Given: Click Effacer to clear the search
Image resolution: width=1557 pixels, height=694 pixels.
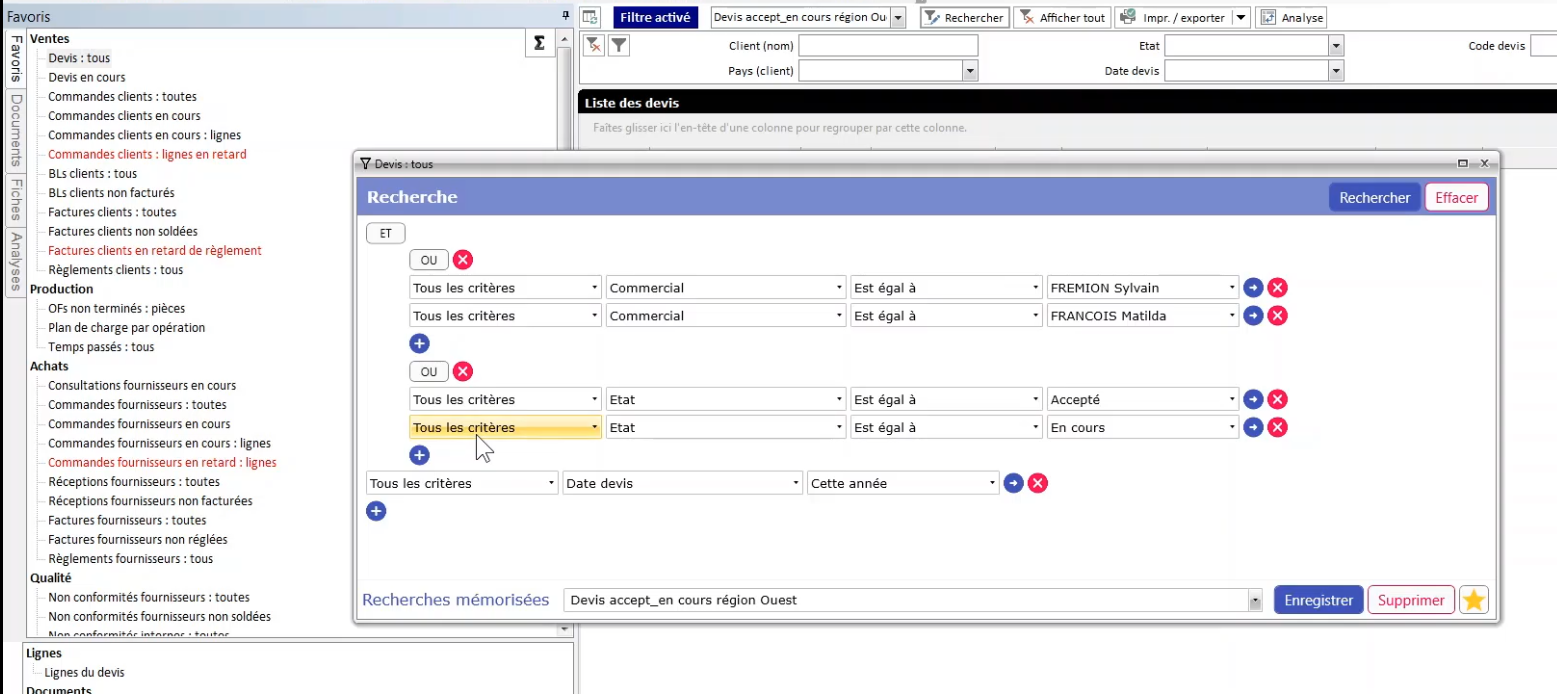Looking at the screenshot, I should 1456,198.
